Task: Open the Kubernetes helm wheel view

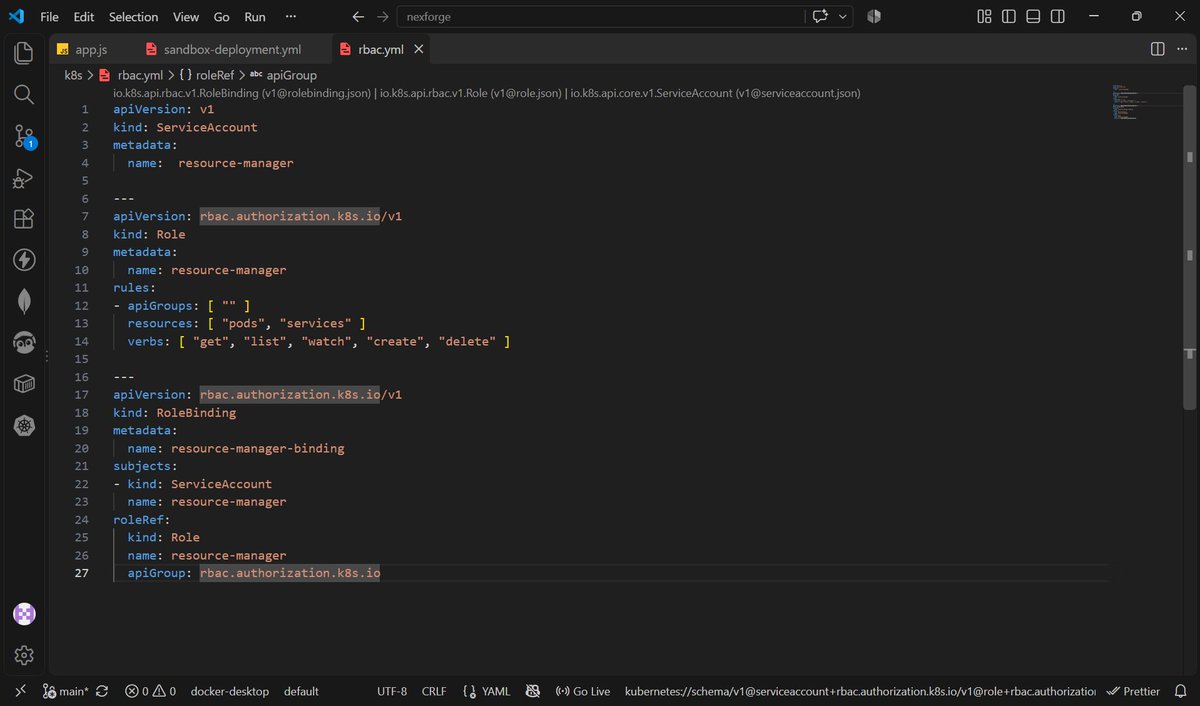Action: coord(24,426)
